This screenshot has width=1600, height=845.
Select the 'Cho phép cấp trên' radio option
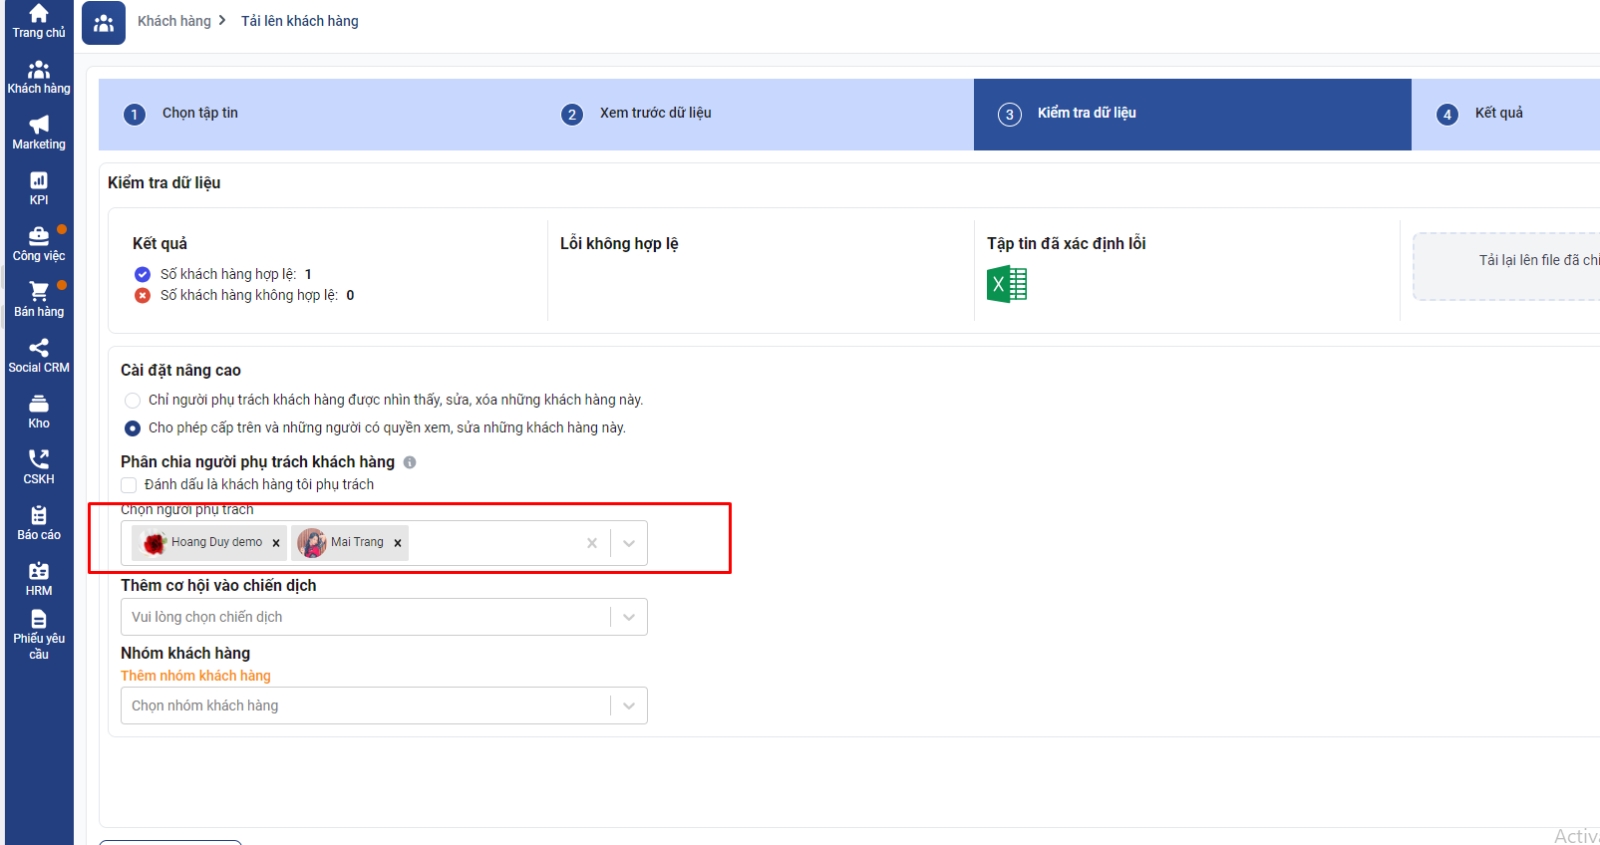[x=132, y=428]
